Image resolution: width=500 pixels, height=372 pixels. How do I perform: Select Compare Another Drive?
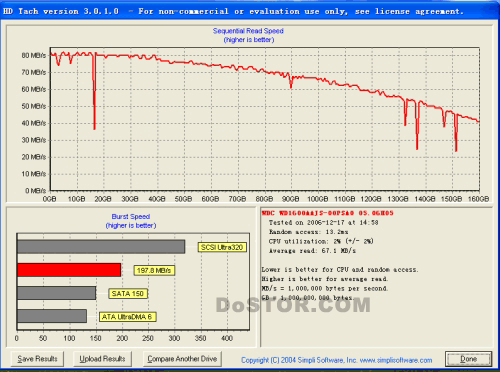click(x=182, y=359)
